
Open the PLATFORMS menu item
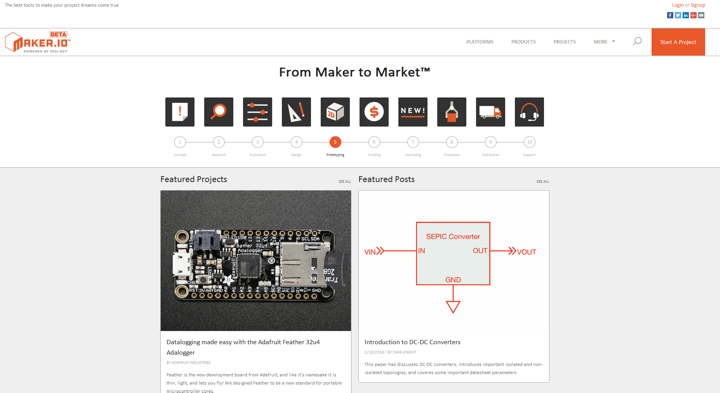coord(480,42)
